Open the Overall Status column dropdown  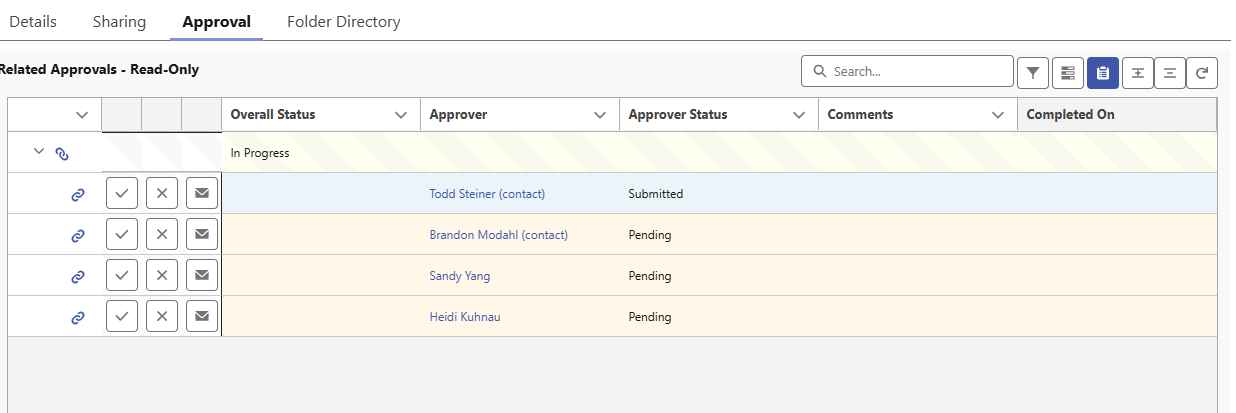tap(401, 115)
